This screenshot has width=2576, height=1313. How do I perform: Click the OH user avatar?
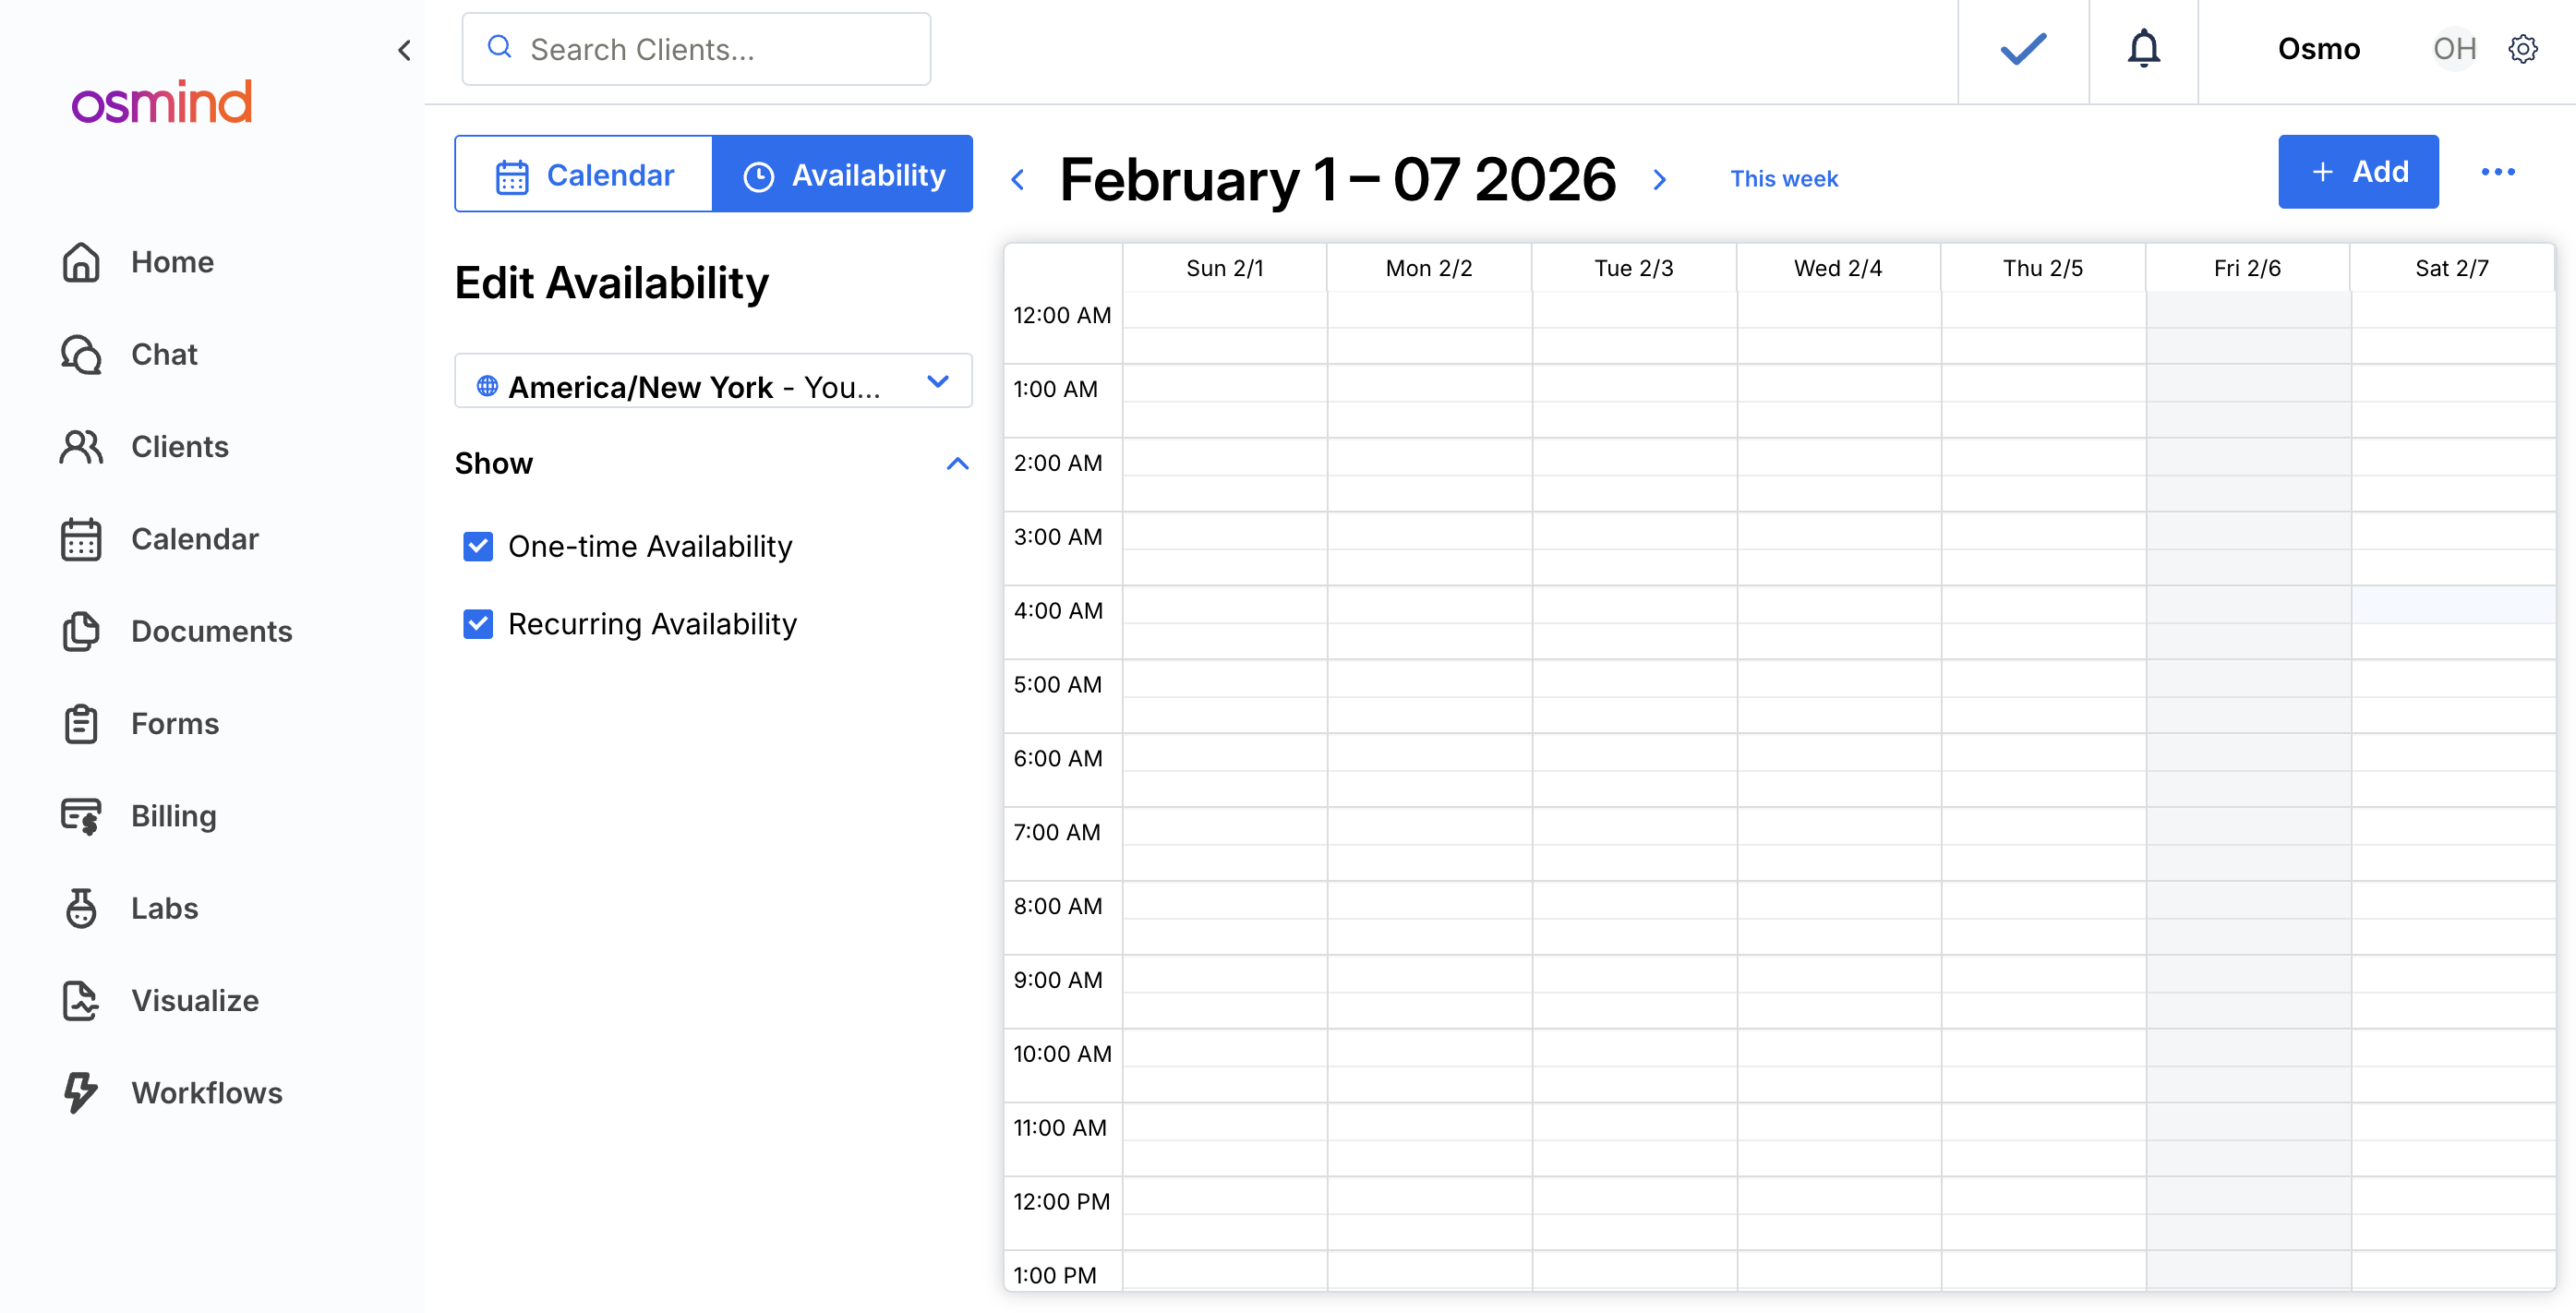(2454, 49)
